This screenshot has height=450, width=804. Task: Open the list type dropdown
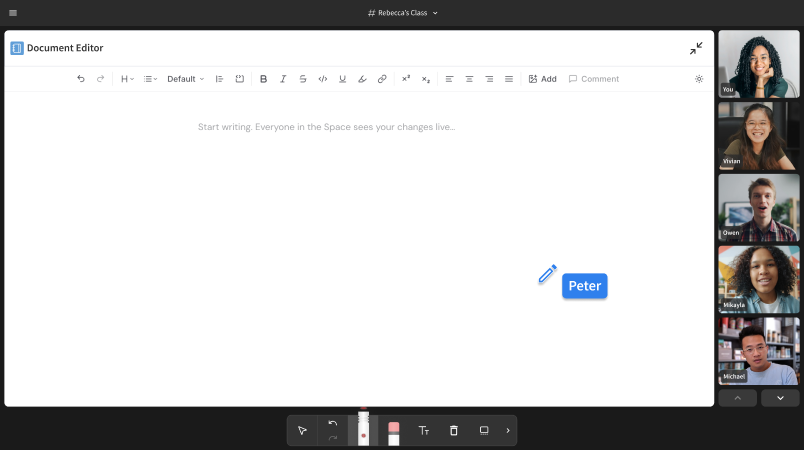tap(150, 79)
